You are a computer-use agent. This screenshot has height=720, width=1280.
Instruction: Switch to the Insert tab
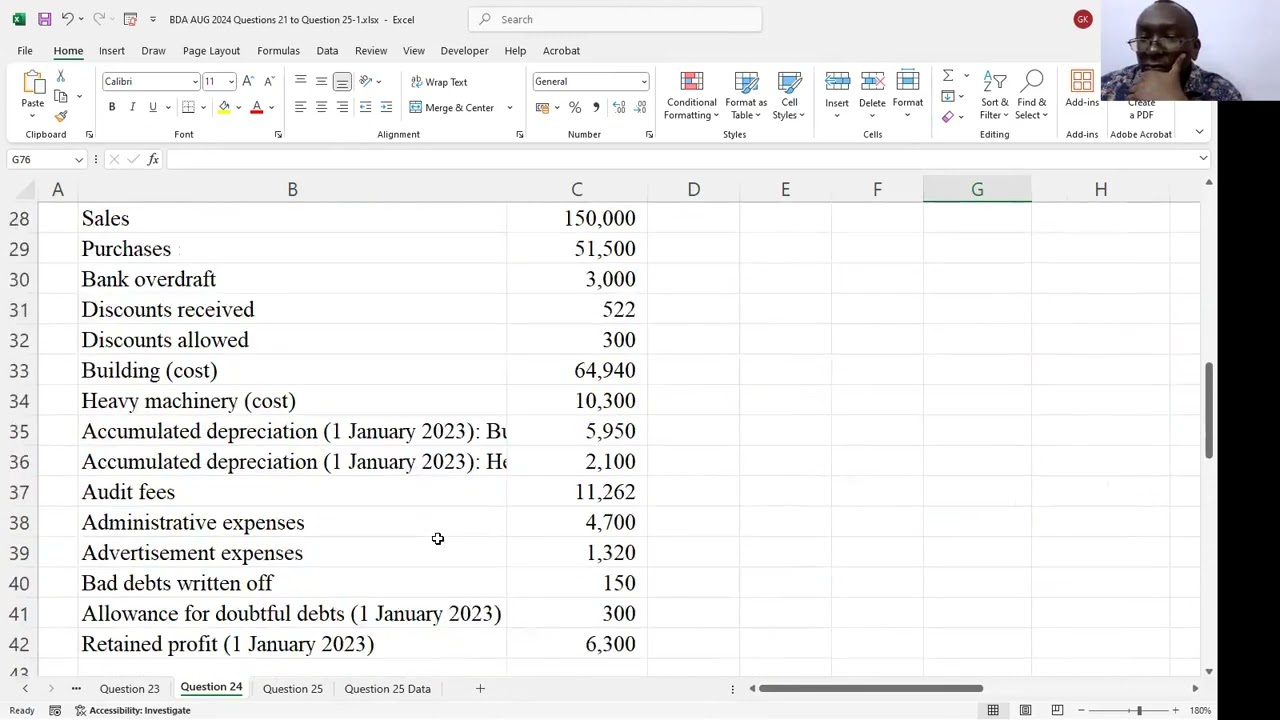coord(112,50)
